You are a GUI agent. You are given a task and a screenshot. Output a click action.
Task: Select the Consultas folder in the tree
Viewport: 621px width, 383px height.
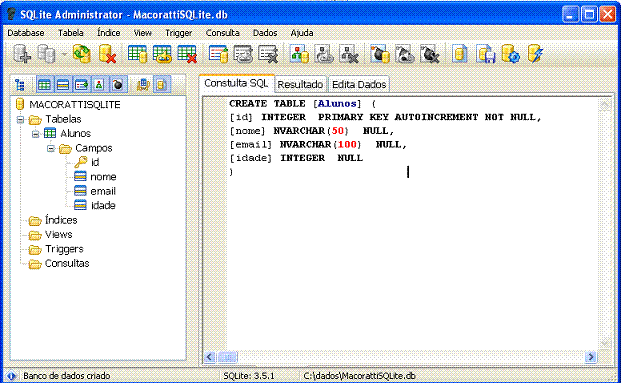67,263
